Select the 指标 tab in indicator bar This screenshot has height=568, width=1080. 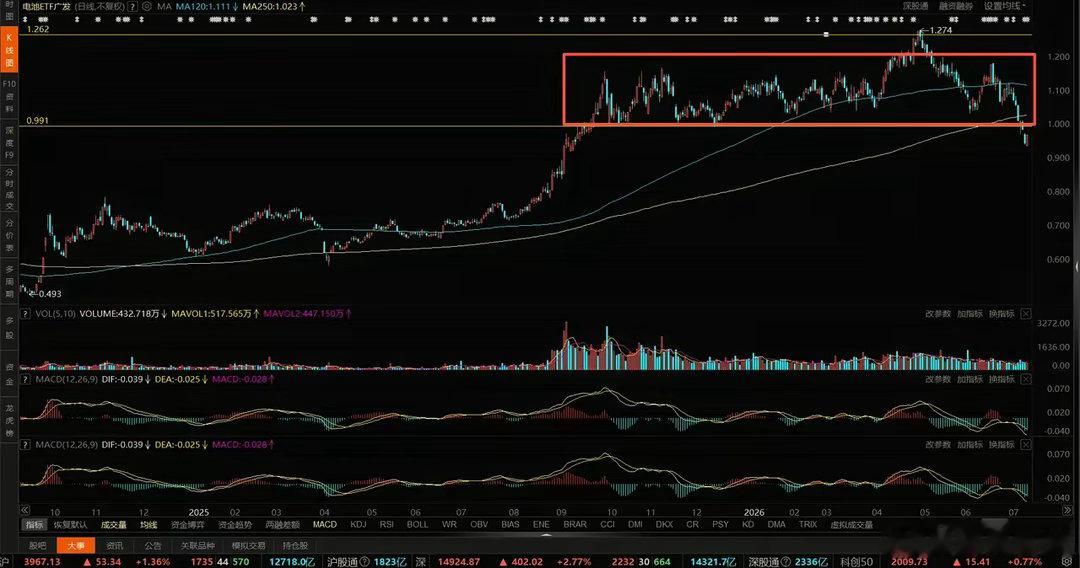click(x=34, y=525)
